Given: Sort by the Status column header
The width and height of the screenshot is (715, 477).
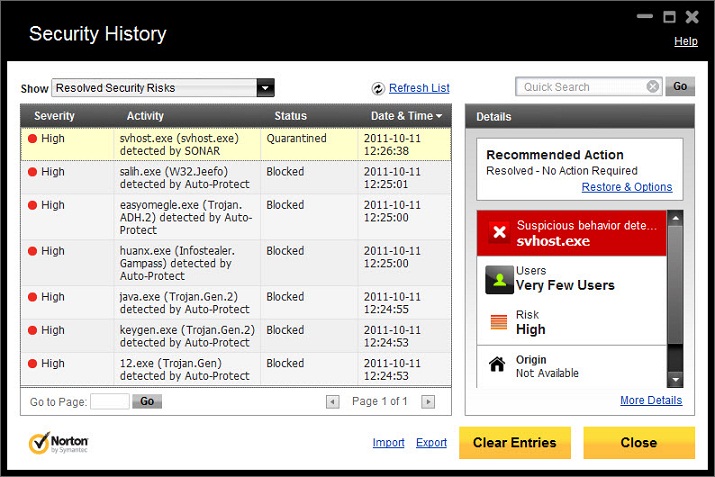Looking at the screenshot, I should [x=290, y=116].
